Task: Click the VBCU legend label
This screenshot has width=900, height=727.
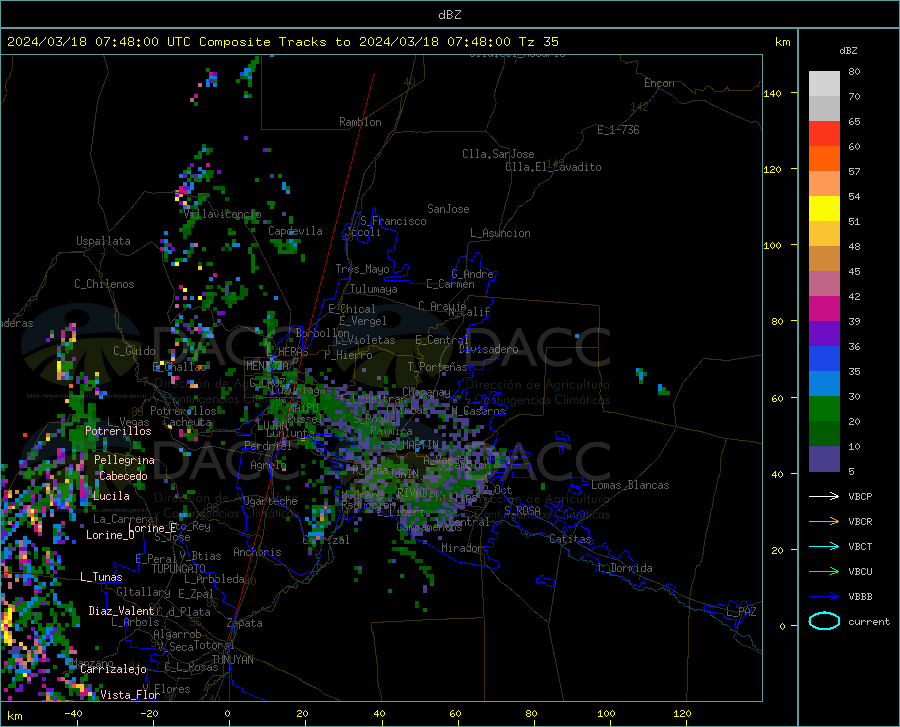Action: [x=860, y=572]
